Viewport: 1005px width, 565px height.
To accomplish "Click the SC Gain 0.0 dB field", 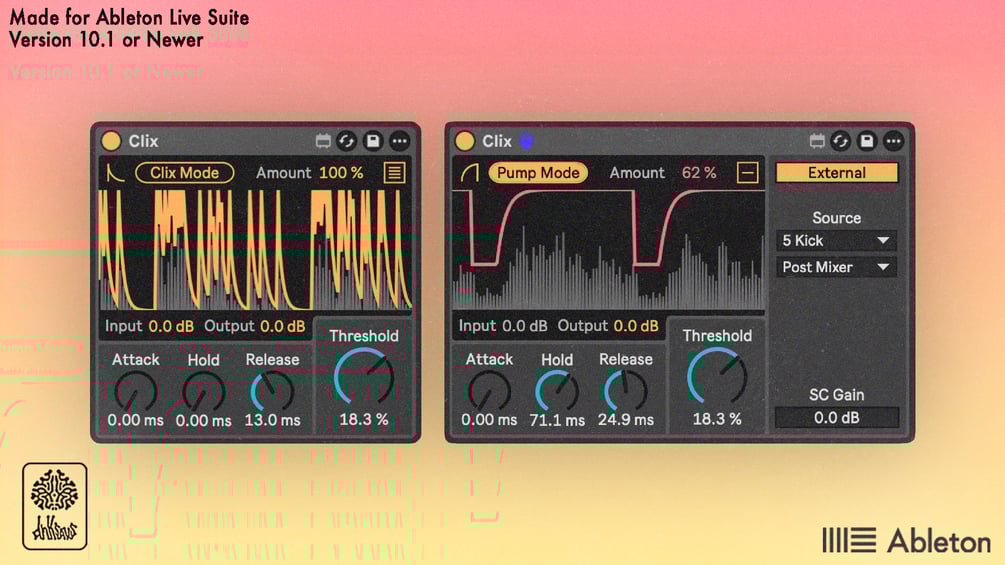I will tap(836, 418).
